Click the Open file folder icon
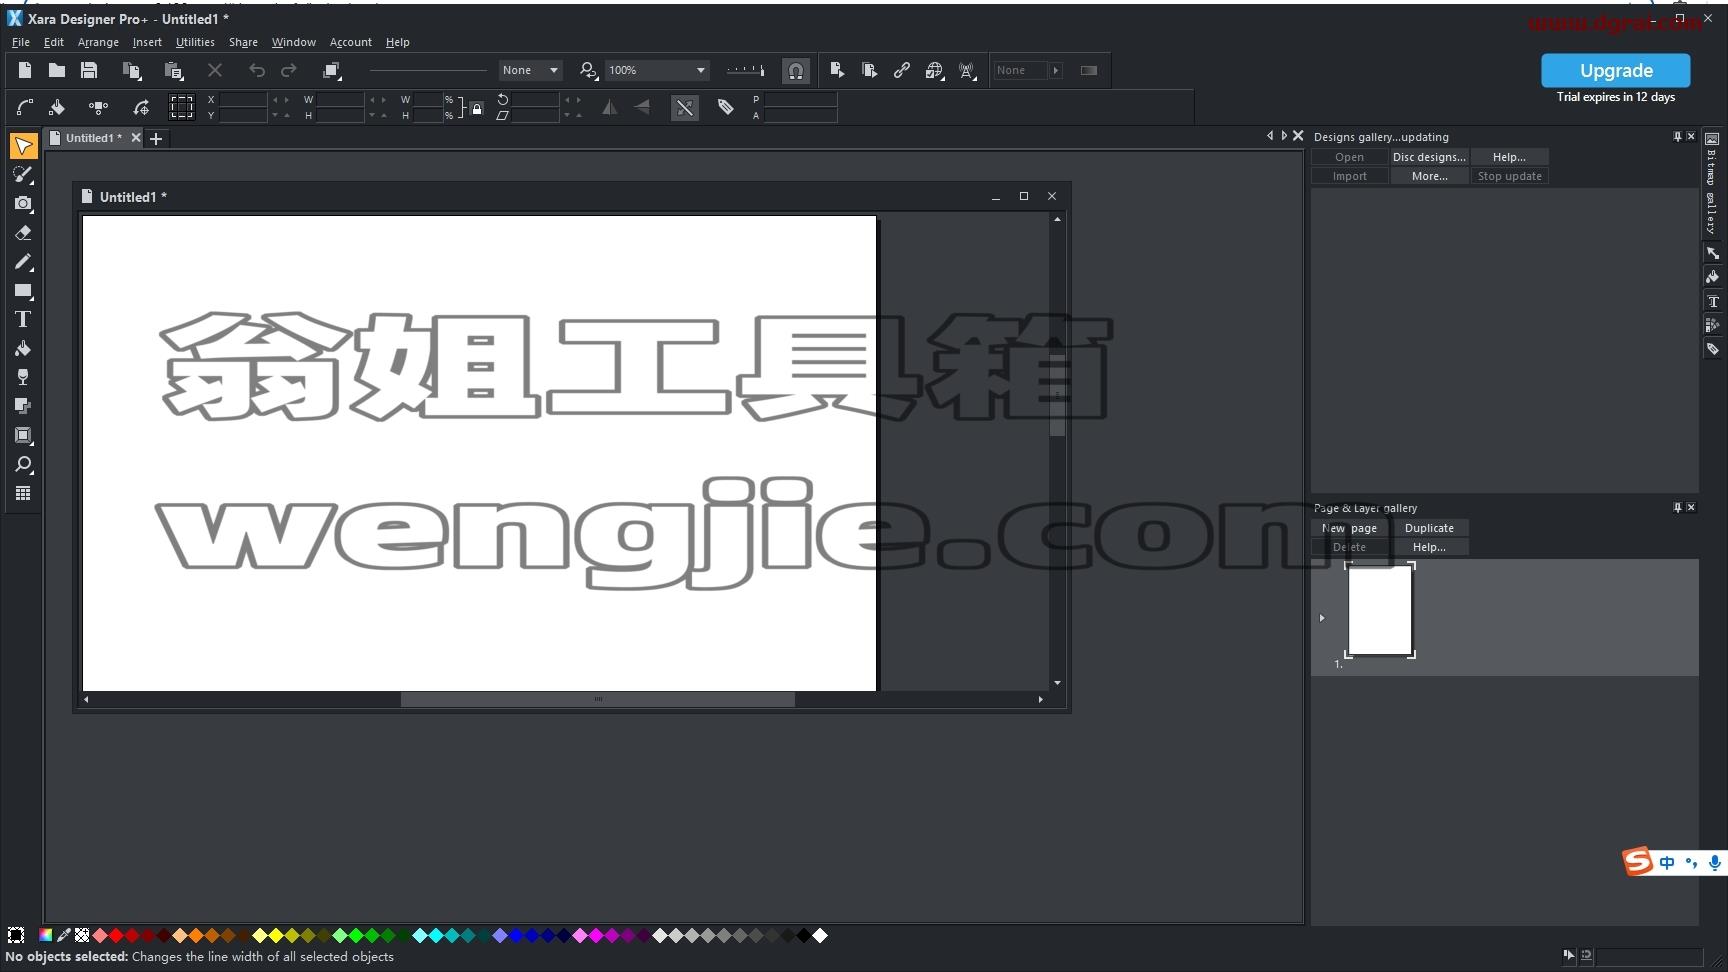 57,70
